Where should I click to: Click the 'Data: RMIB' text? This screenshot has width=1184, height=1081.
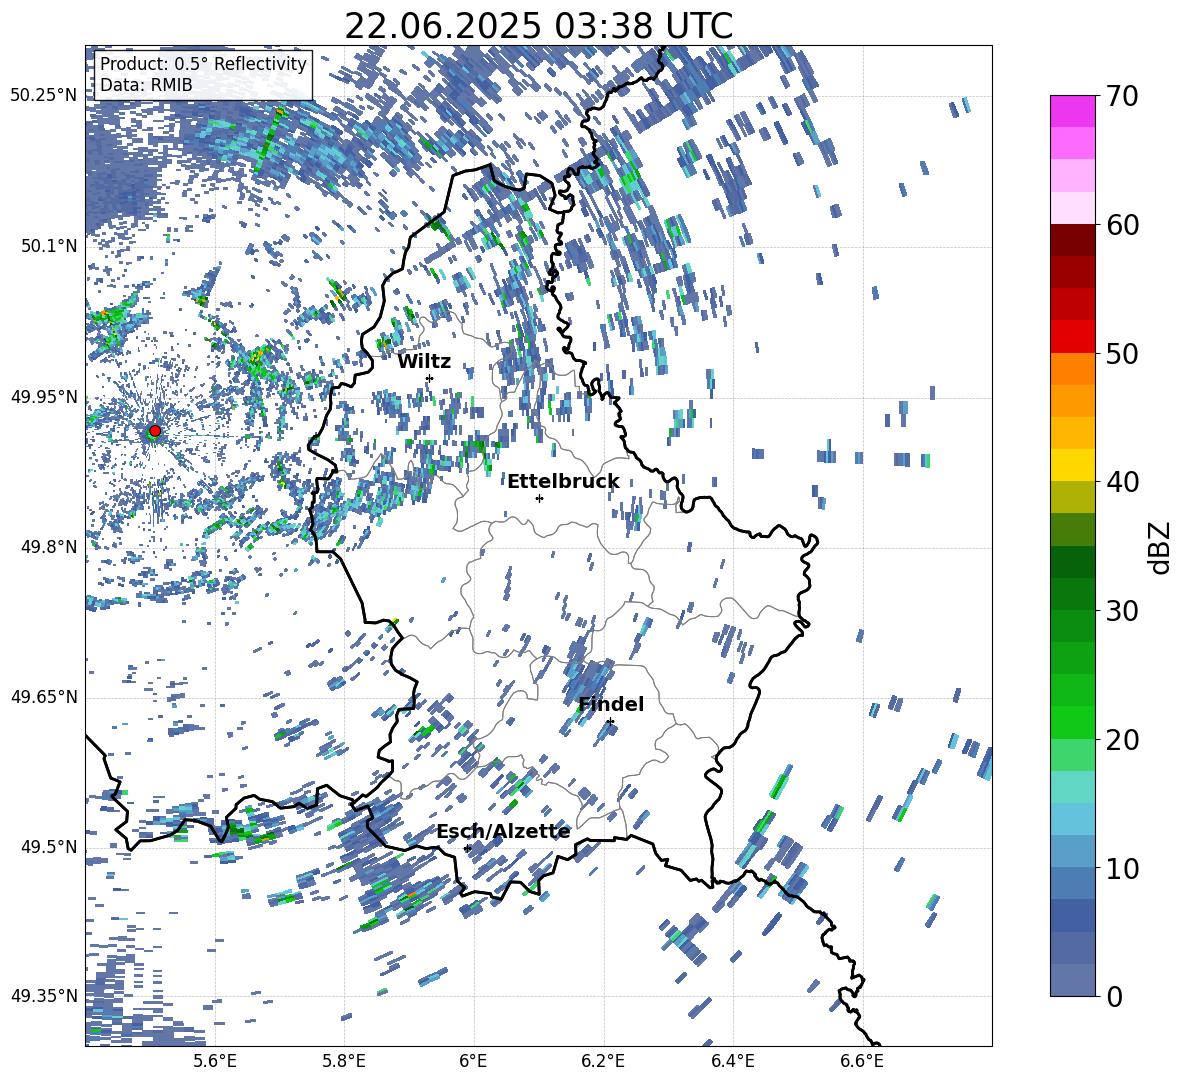pyautogui.click(x=146, y=85)
